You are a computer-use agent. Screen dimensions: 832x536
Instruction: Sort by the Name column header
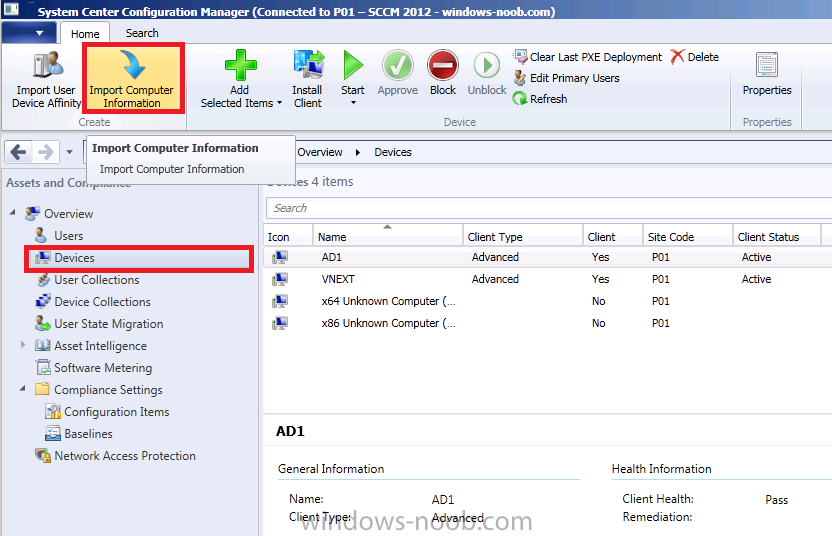[388, 237]
